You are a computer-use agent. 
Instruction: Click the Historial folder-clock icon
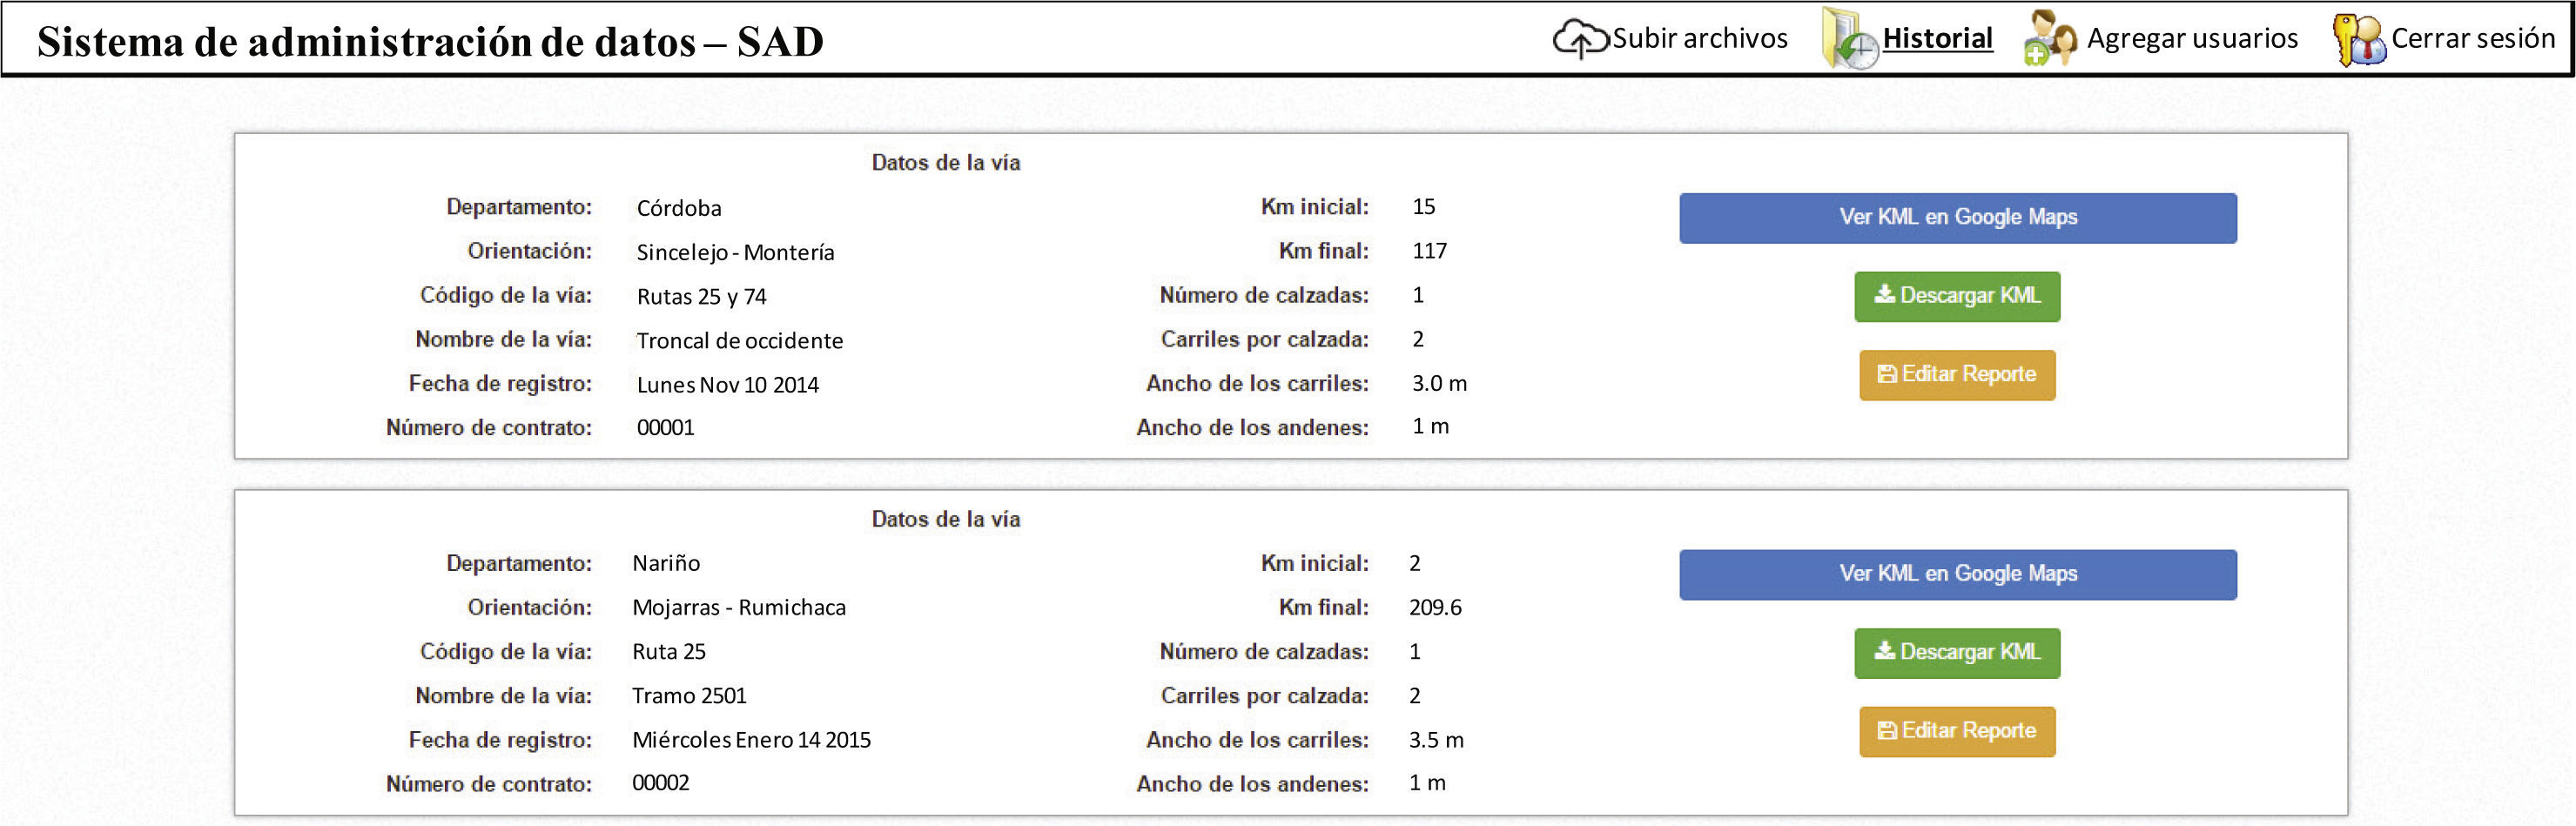coord(1849,40)
